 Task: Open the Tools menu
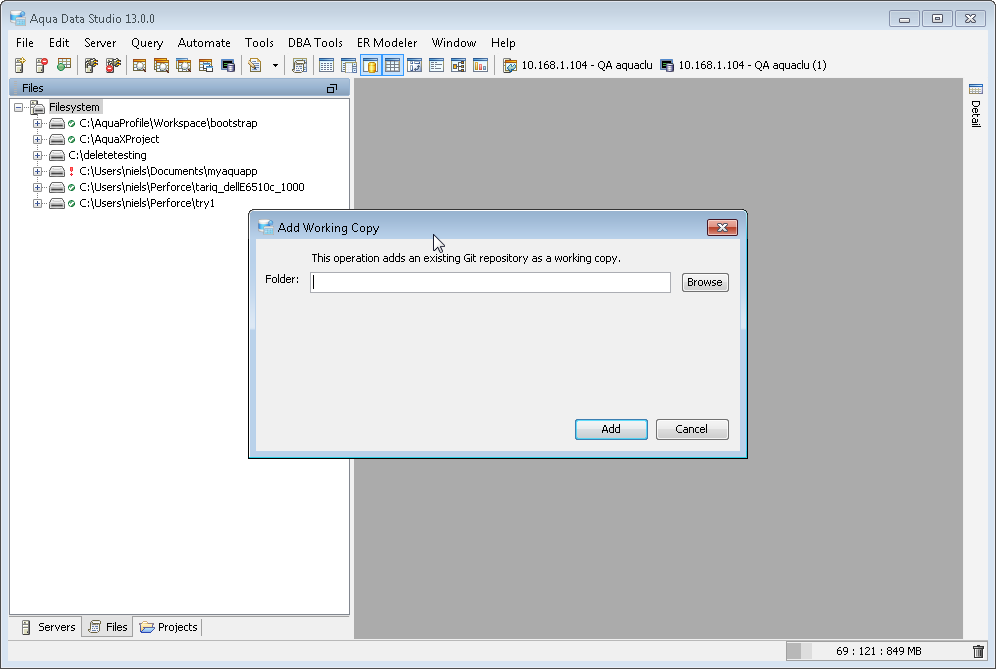click(x=259, y=43)
